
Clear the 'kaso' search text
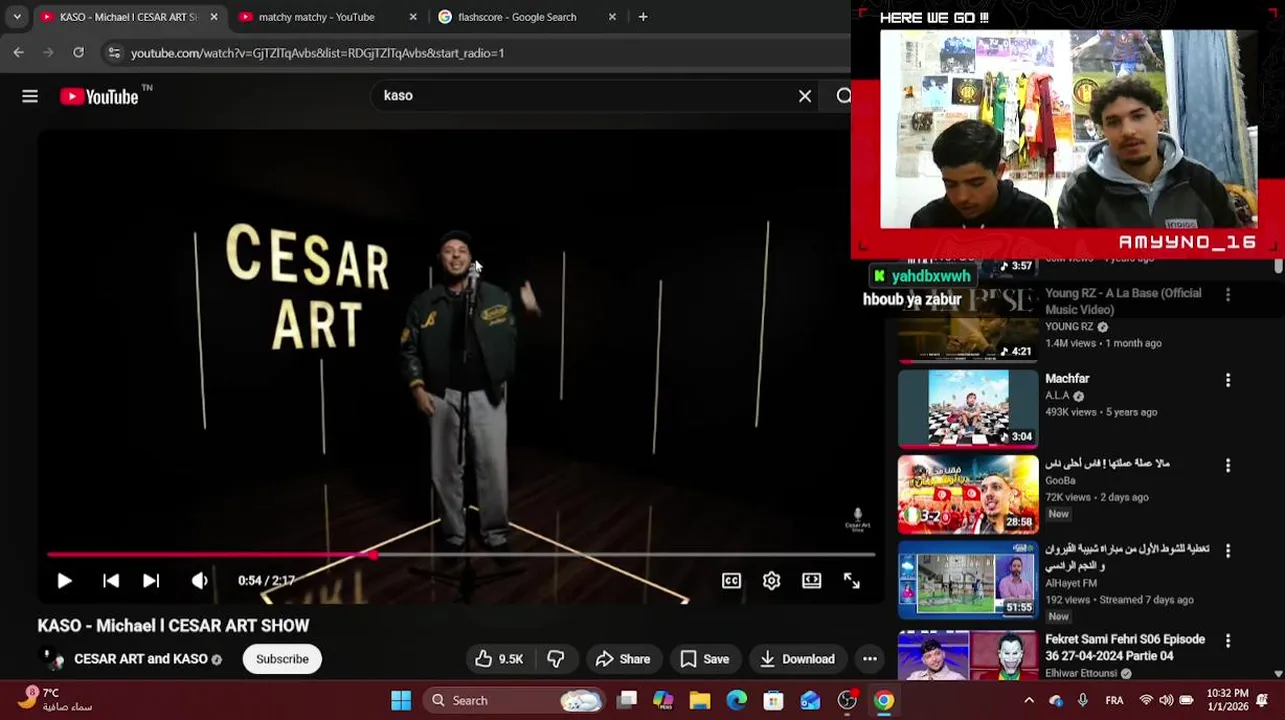tap(805, 96)
